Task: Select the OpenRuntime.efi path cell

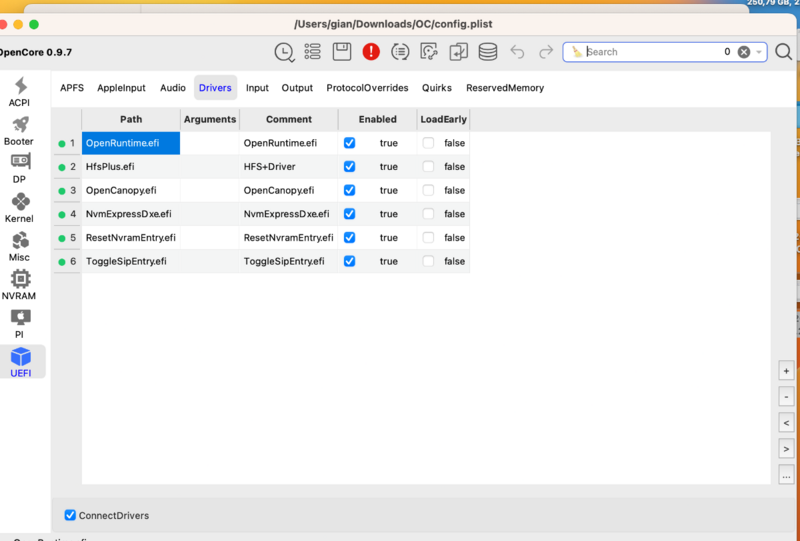Action: pyautogui.click(x=131, y=143)
